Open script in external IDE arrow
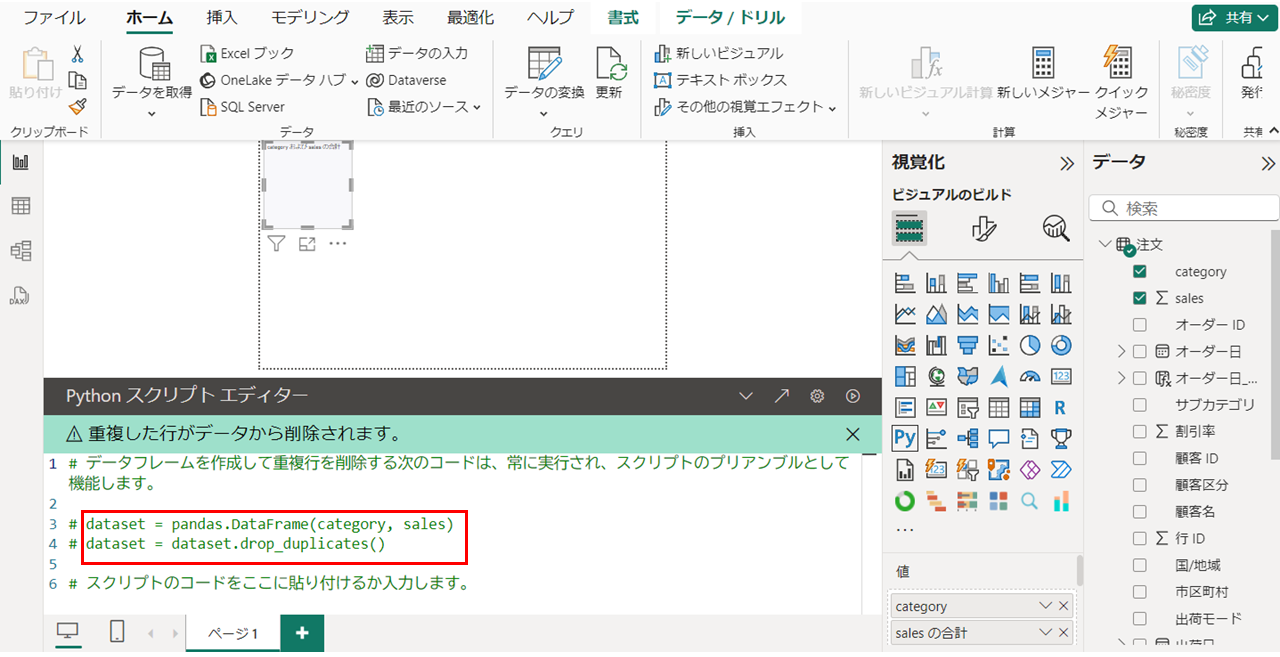 782,396
